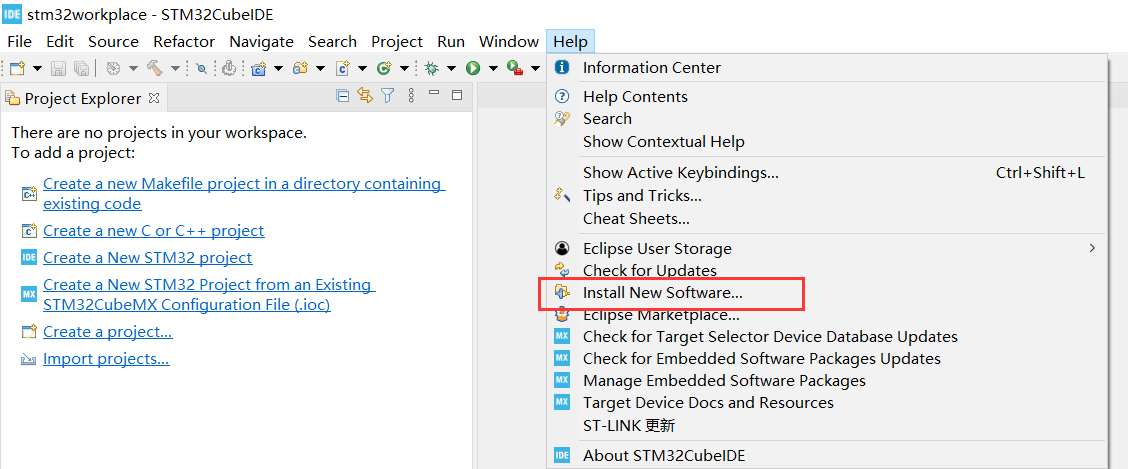Open the External Tools dropdown arrow
The width and height of the screenshot is (1128, 469).
pos(535,68)
